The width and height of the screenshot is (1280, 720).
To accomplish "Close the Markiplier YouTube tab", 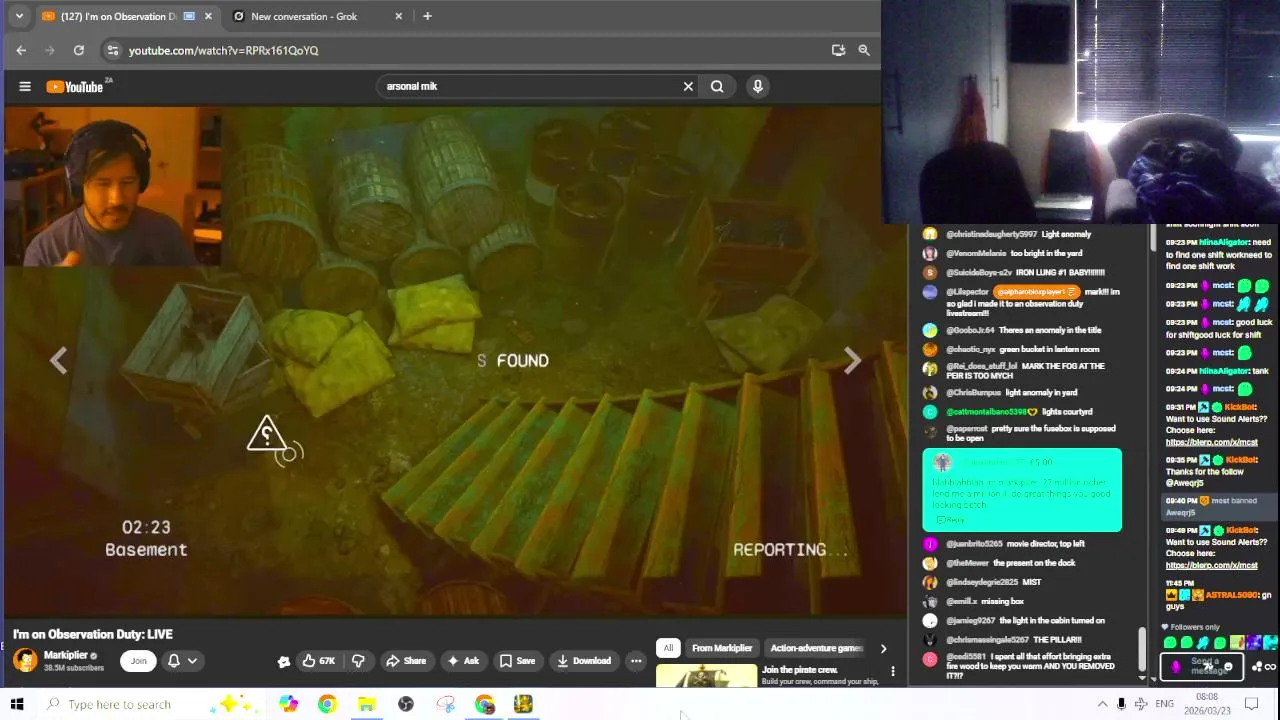I will click(x=208, y=16).
